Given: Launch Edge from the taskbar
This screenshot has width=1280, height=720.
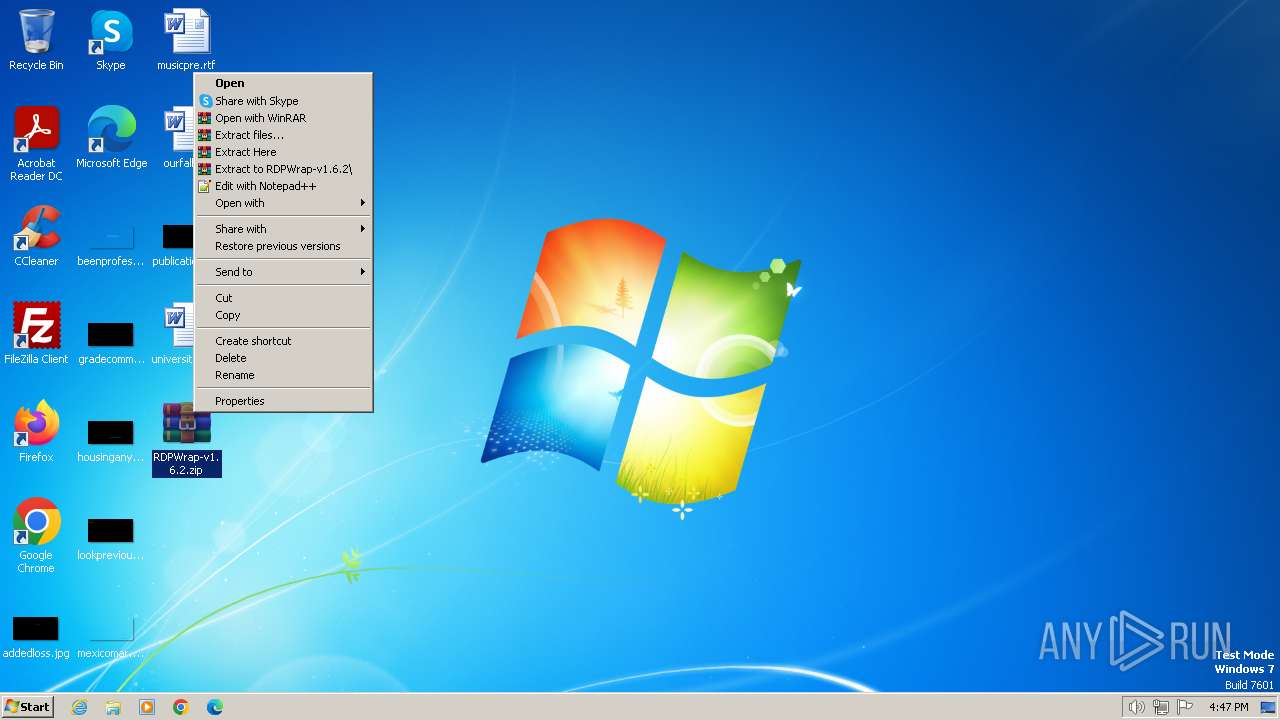Looking at the screenshot, I should point(215,707).
